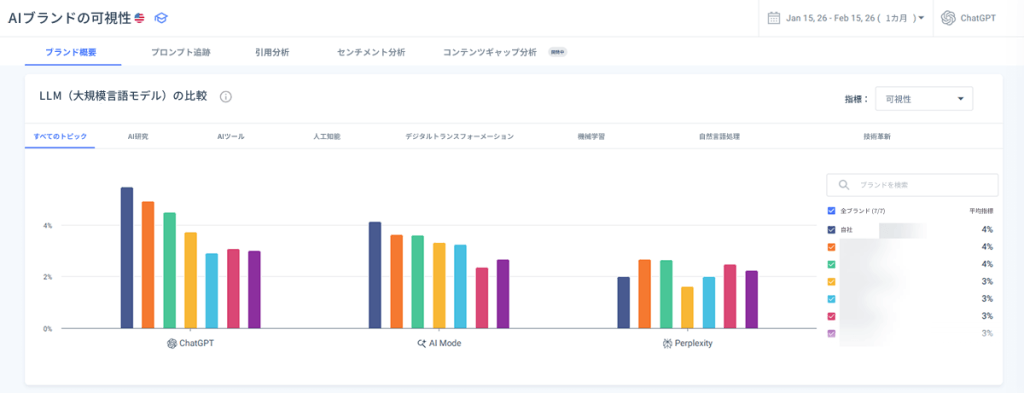Click the US flag icon beside the title

pyautogui.click(x=139, y=18)
